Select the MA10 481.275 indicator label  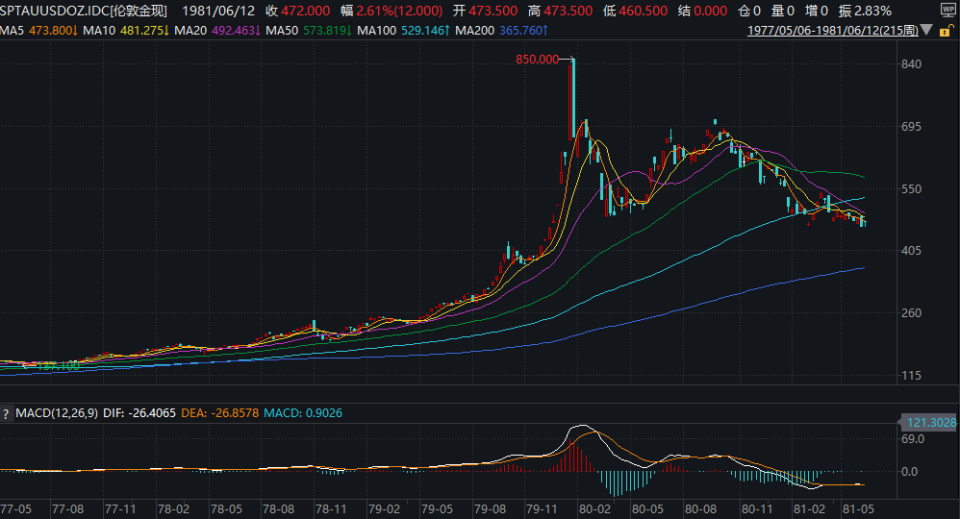point(127,30)
